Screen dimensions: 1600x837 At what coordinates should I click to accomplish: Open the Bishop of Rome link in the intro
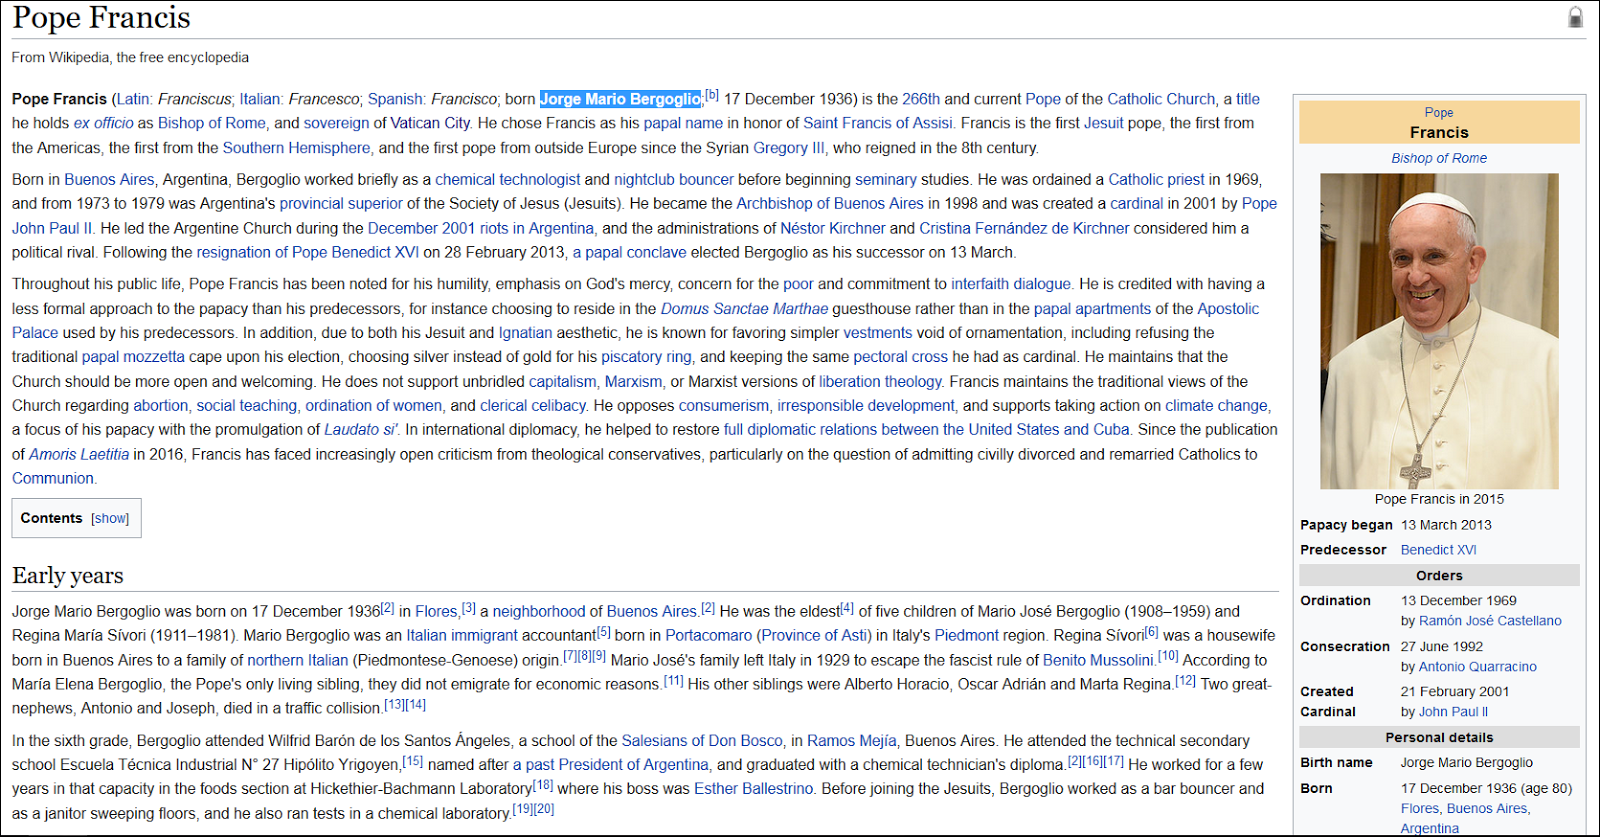(x=212, y=123)
